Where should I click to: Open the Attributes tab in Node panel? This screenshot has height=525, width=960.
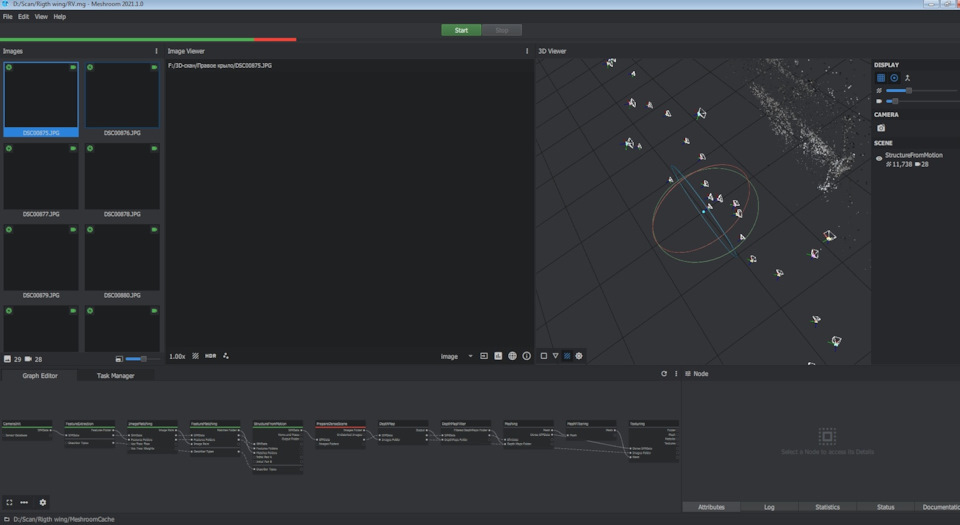(711, 507)
